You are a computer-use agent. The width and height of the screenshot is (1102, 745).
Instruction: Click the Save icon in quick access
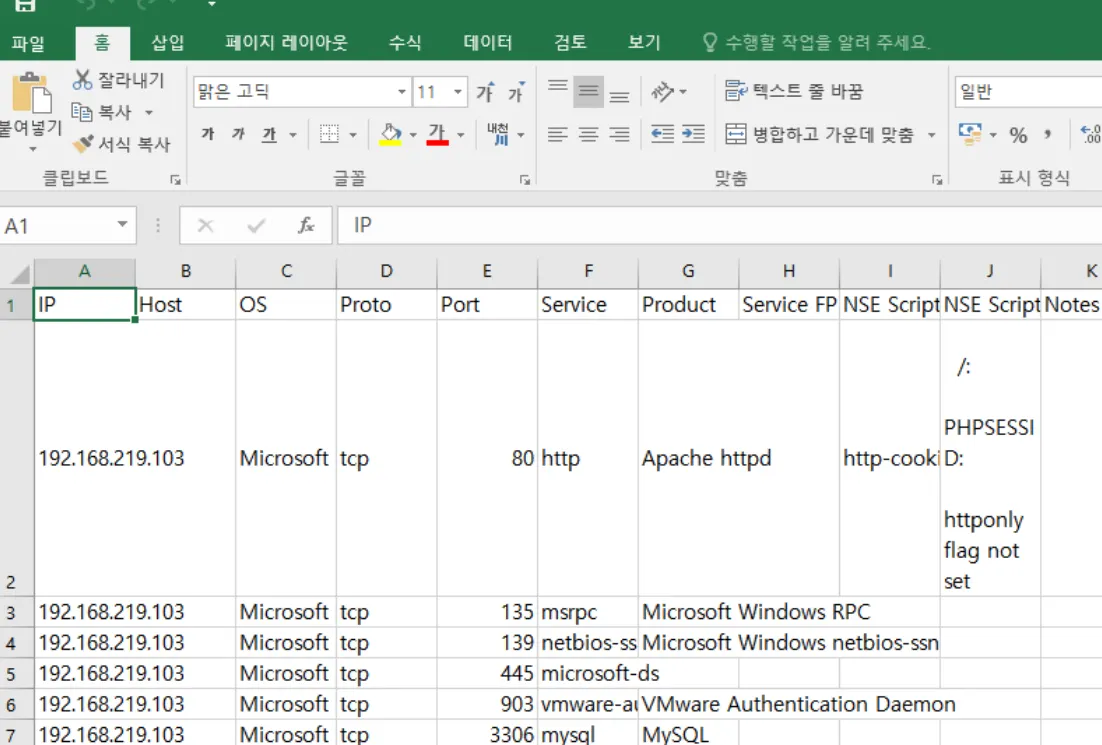(25, 6)
